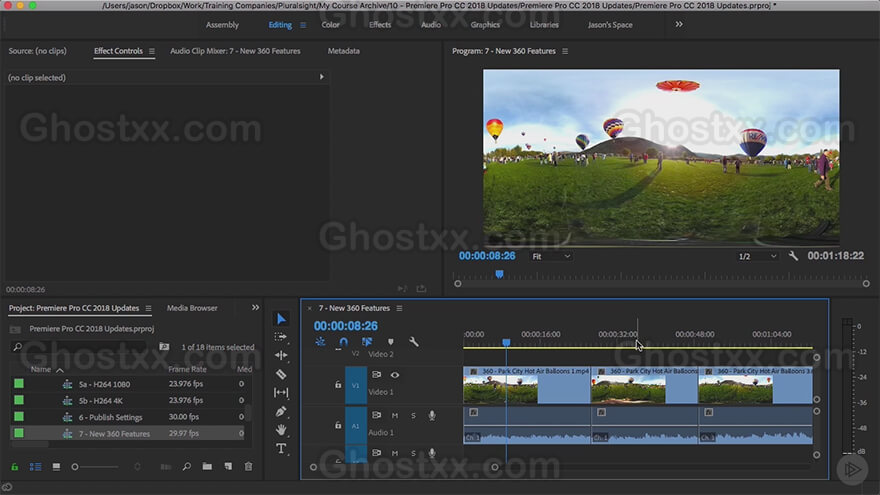Solo the Audio 1 track

(x=414, y=415)
